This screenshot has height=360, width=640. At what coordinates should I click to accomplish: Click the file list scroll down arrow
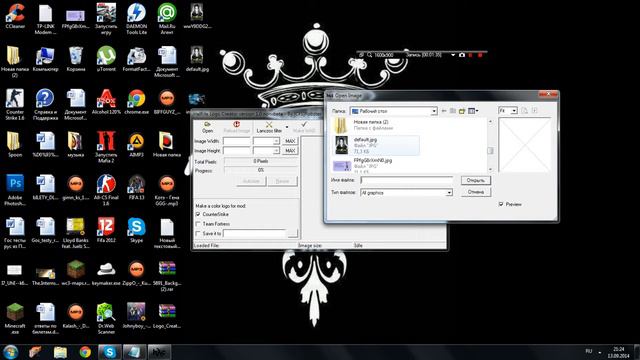coord(490,169)
